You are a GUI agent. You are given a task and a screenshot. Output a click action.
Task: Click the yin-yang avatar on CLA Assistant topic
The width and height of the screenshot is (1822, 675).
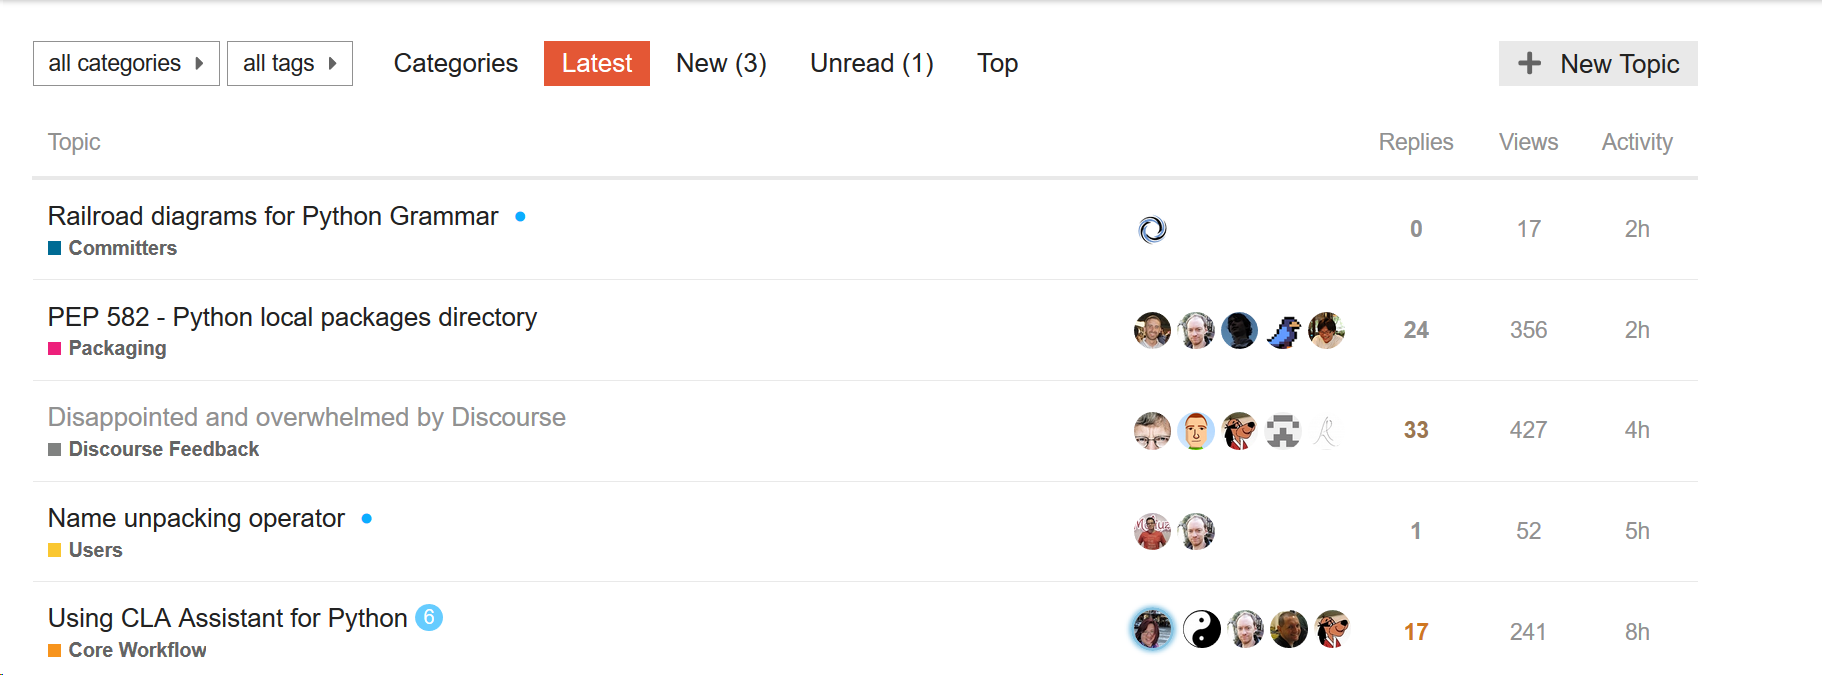coord(1202,630)
